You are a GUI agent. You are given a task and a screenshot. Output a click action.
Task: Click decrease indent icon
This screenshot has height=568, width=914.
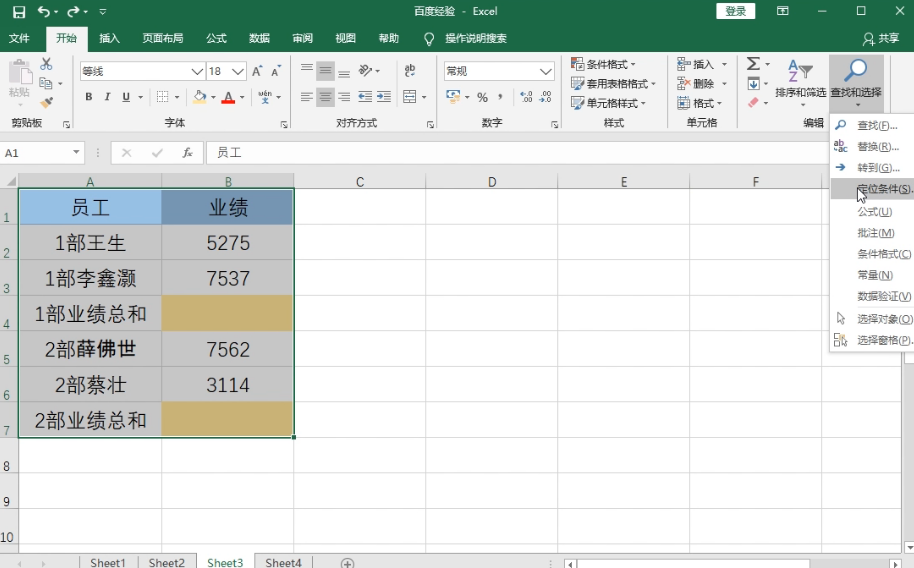tap(365, 97)
